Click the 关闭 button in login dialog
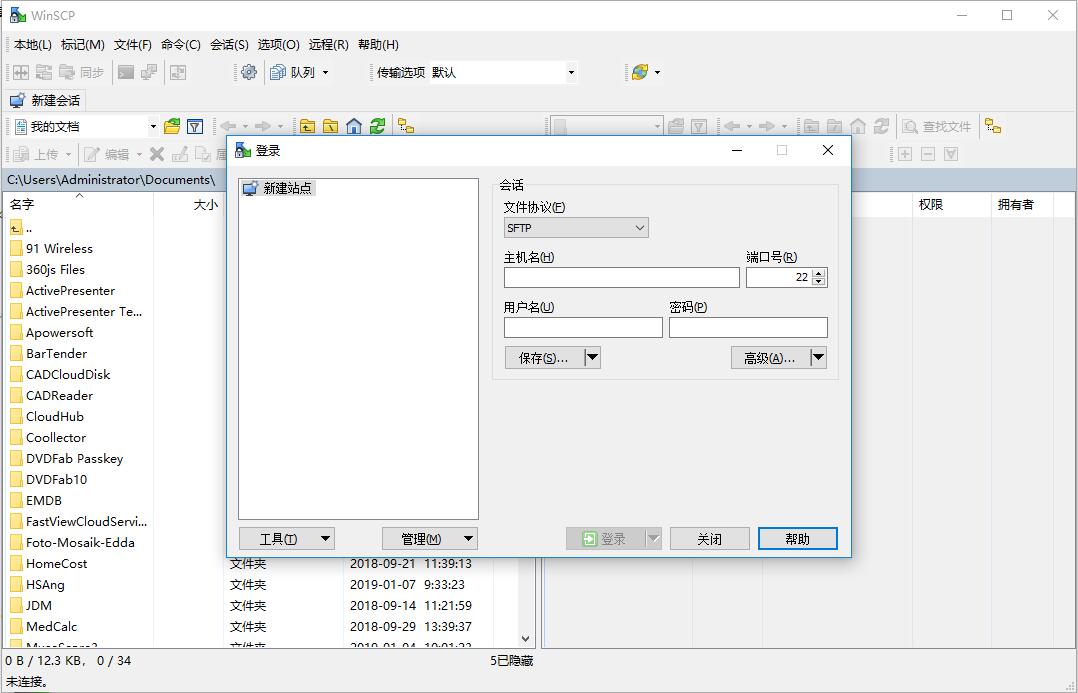Viewport: 1078px width, 693px height. [710, 539]
